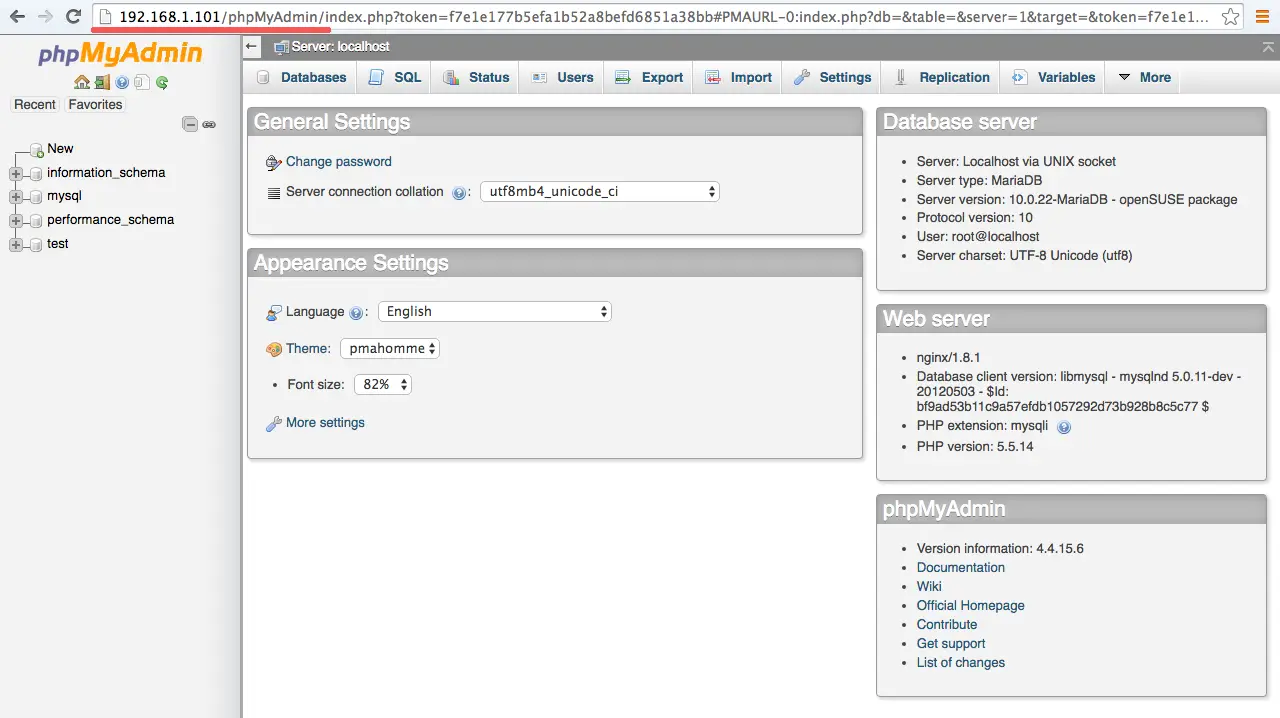Click the bookmark star in address bar
The width and height of the screenshot is (1280, 718).
point(1231,16)
